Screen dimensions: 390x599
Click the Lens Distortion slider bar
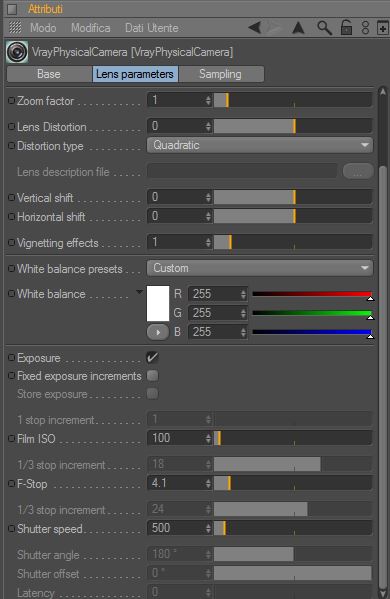293,126
